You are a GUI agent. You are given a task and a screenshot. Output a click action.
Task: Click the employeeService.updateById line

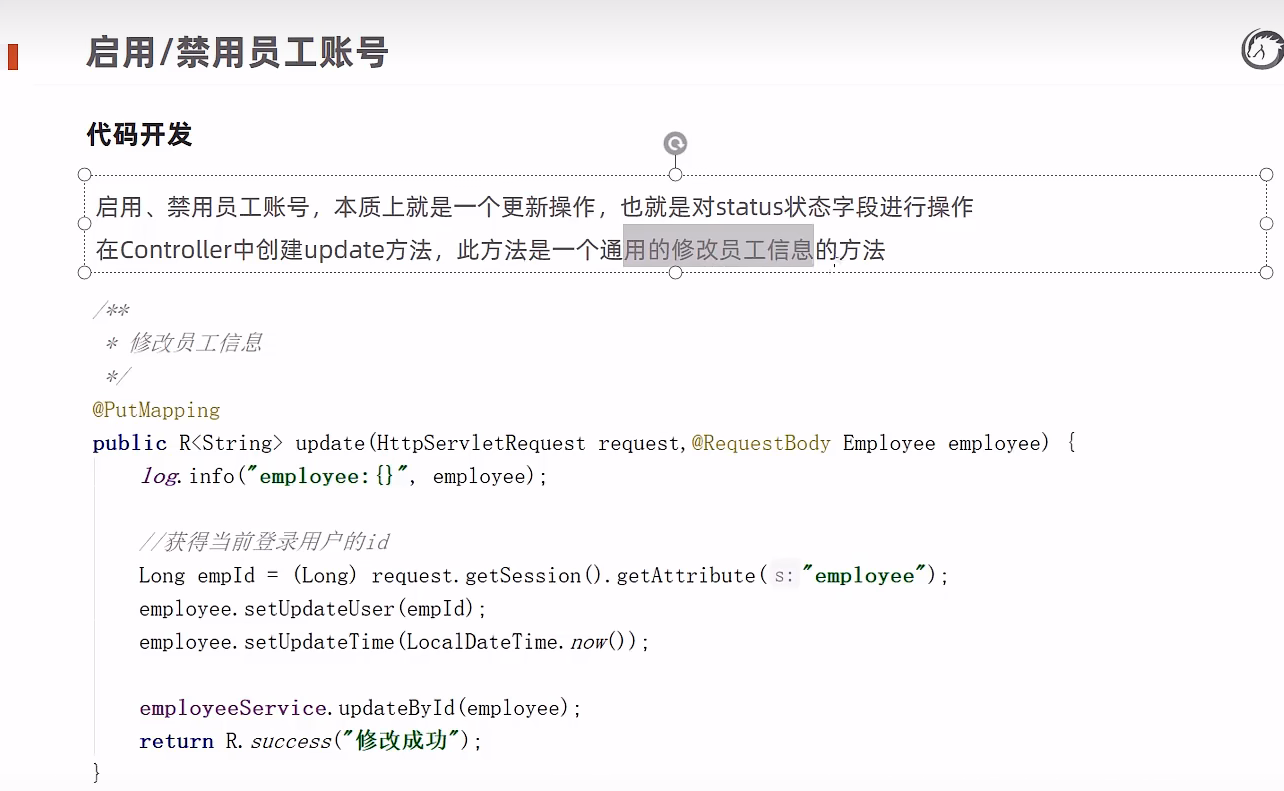[361, 708]
